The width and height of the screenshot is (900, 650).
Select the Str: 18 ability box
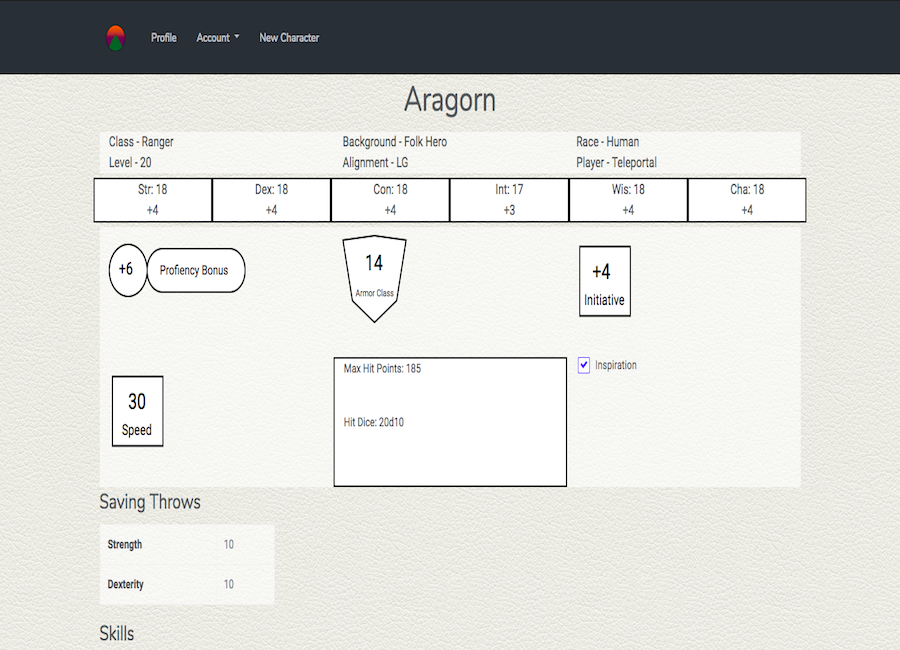pos(153,200)
